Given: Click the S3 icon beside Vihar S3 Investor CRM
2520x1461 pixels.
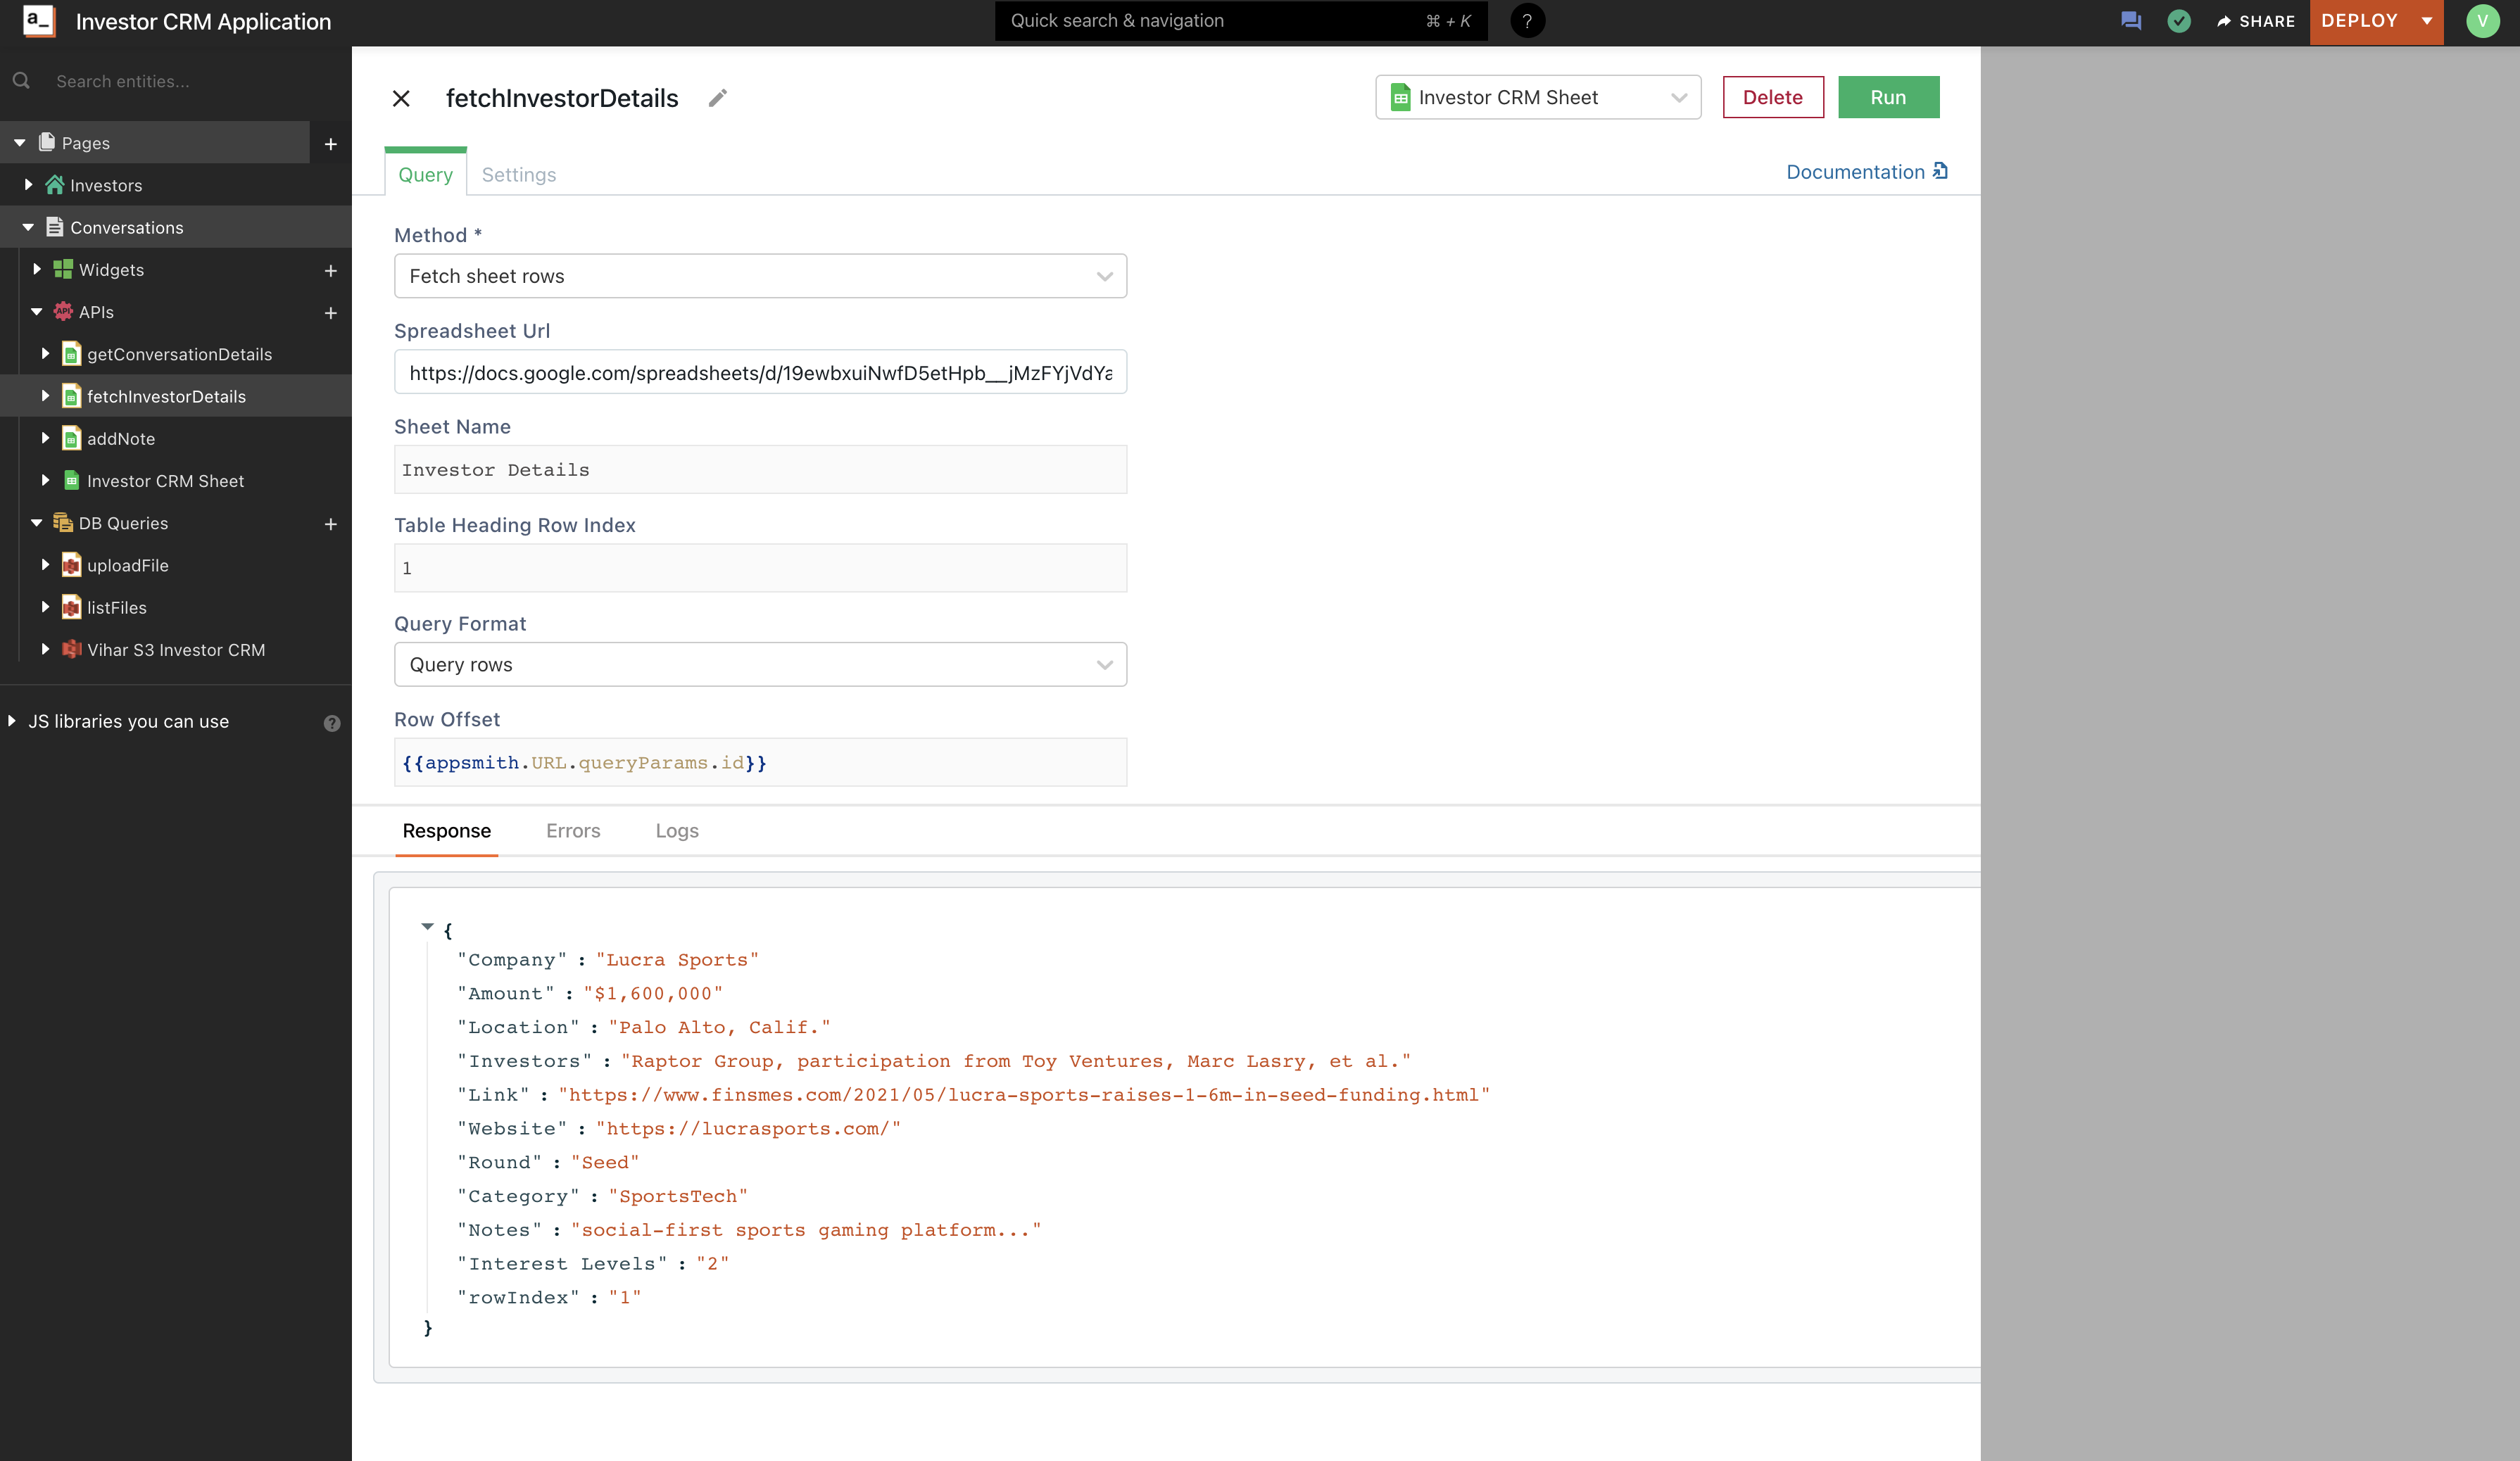Looking at the screenshot, I should pyautogui.click(x=71, y=650).
